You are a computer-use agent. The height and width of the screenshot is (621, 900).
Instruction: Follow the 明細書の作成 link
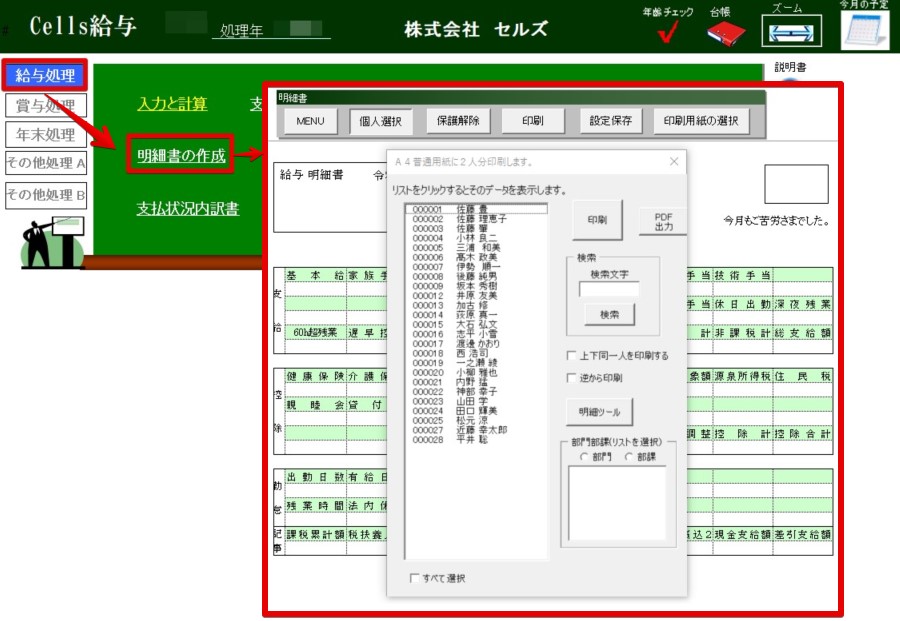pos(181,155)
